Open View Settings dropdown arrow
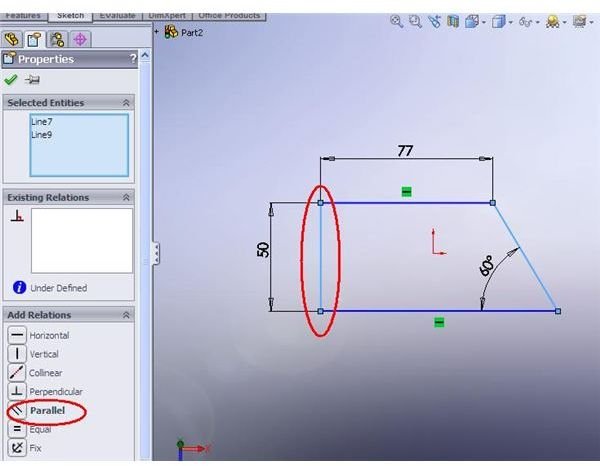 tap(591, 23)
